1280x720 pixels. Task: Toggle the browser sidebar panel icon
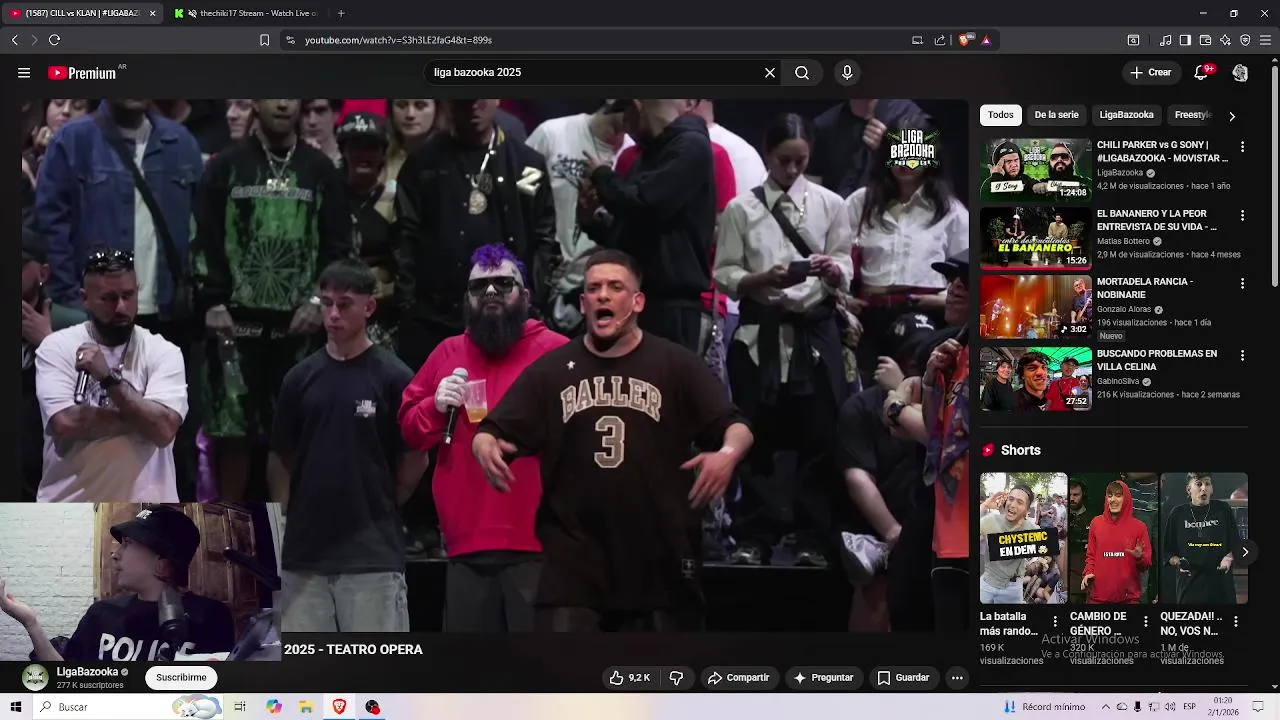coord(1185,40)
